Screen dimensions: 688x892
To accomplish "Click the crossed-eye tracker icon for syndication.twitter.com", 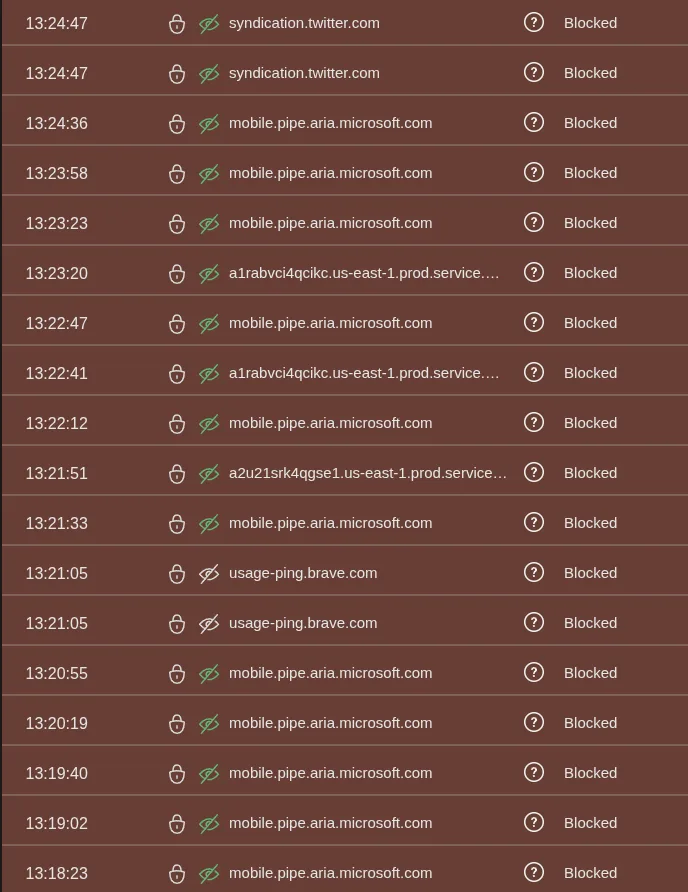I will tap(209, 23).
